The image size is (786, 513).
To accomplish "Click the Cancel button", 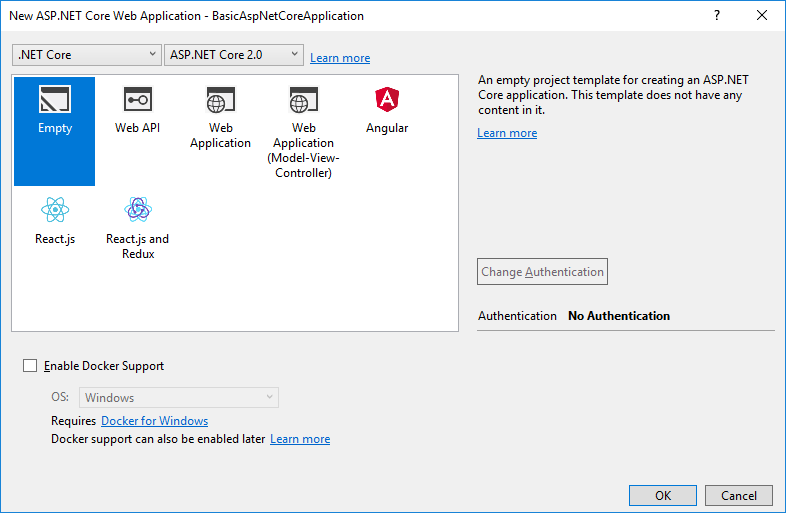I will coord(738,496).
